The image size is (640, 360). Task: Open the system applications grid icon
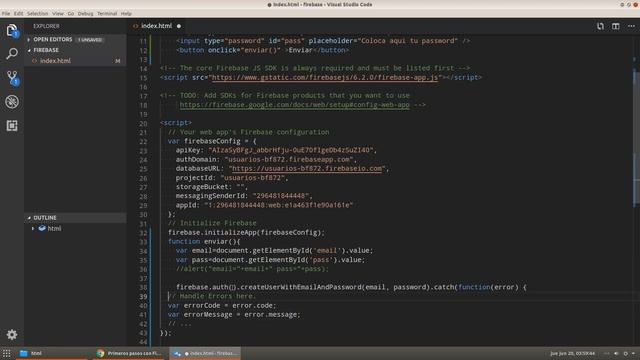[x=7, y=353]
